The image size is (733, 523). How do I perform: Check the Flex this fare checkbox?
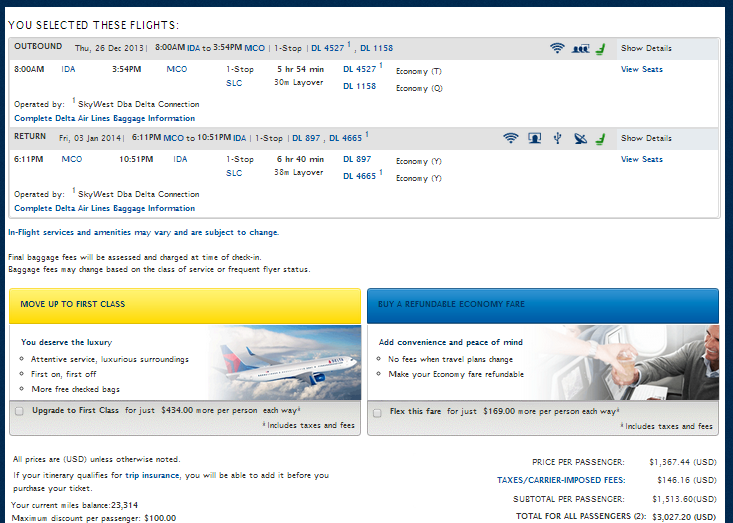pos(377,413)
